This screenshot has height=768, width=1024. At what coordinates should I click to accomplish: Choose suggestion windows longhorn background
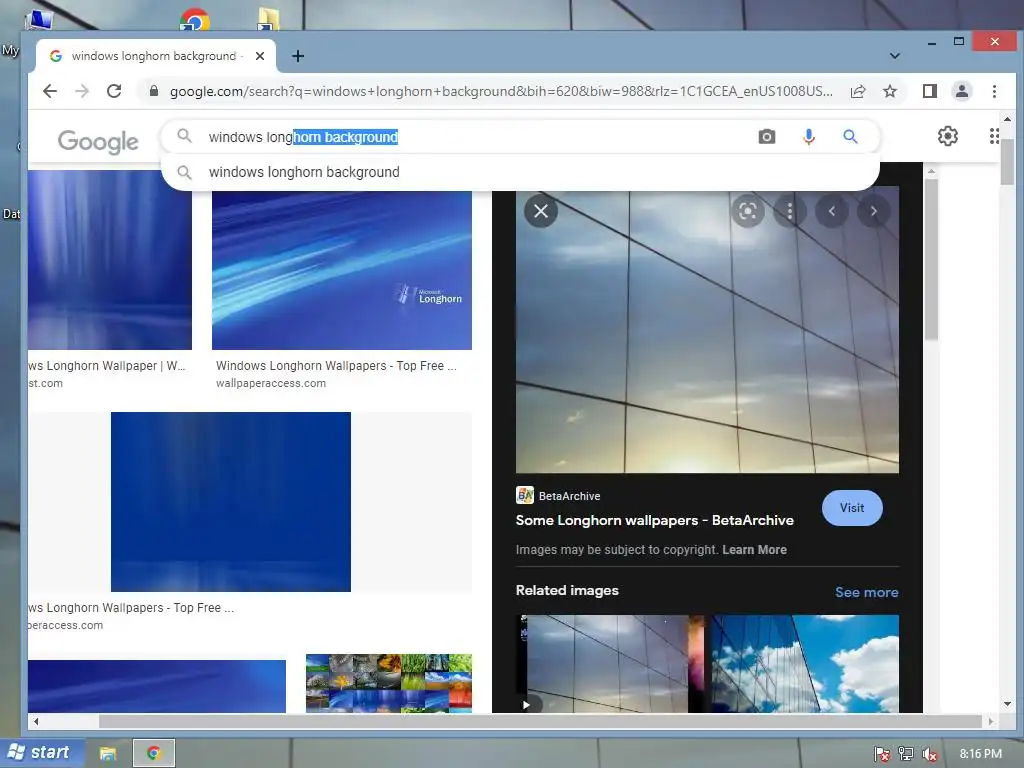pos(520,172)
